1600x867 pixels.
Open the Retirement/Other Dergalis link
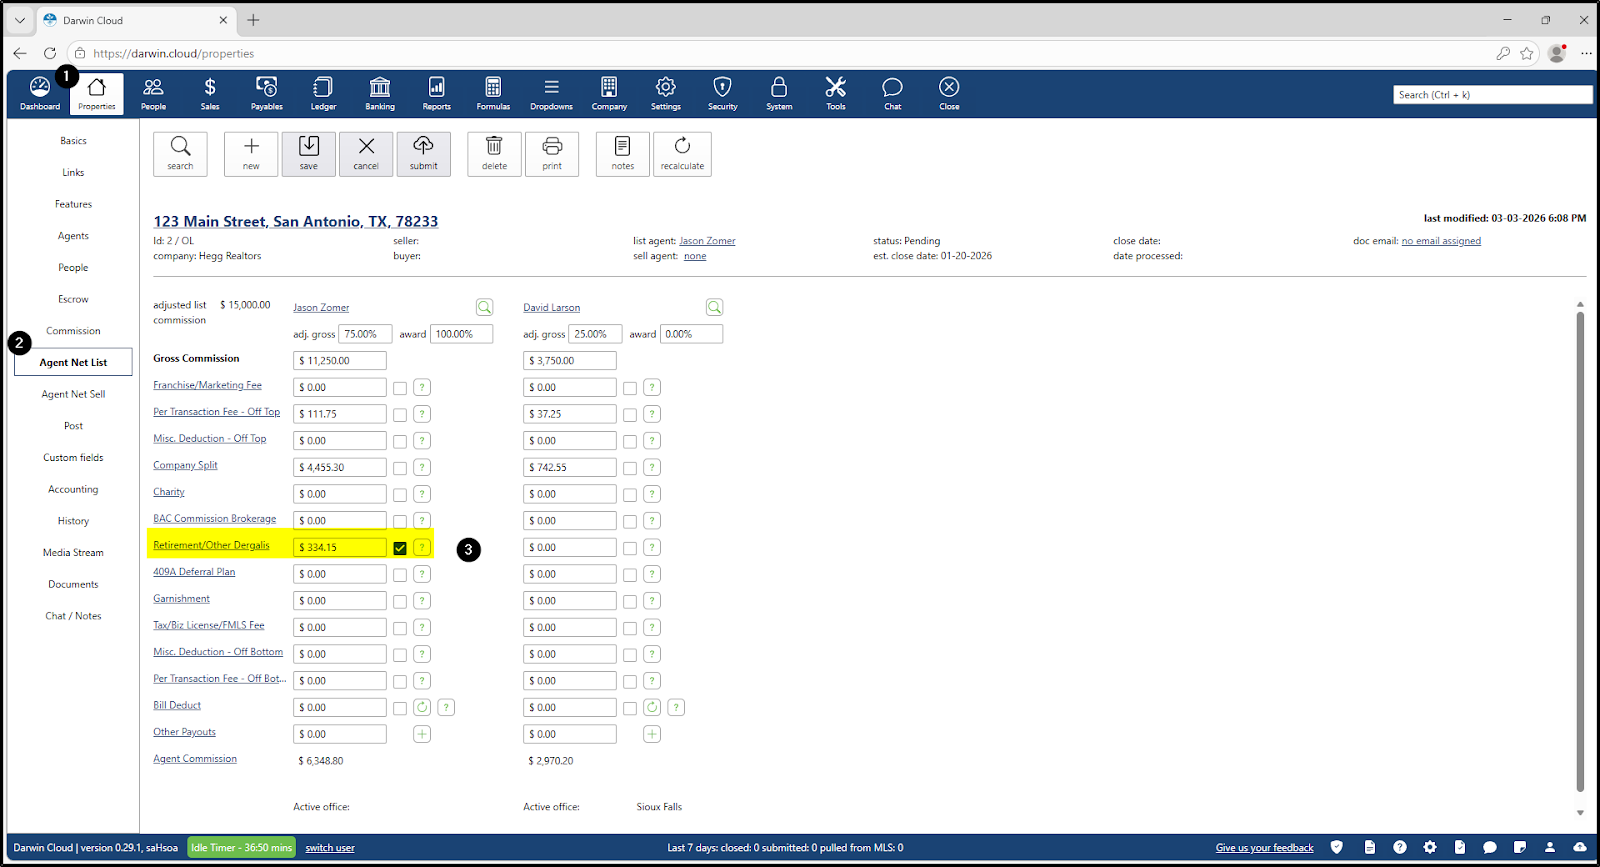tap(211, 545)
